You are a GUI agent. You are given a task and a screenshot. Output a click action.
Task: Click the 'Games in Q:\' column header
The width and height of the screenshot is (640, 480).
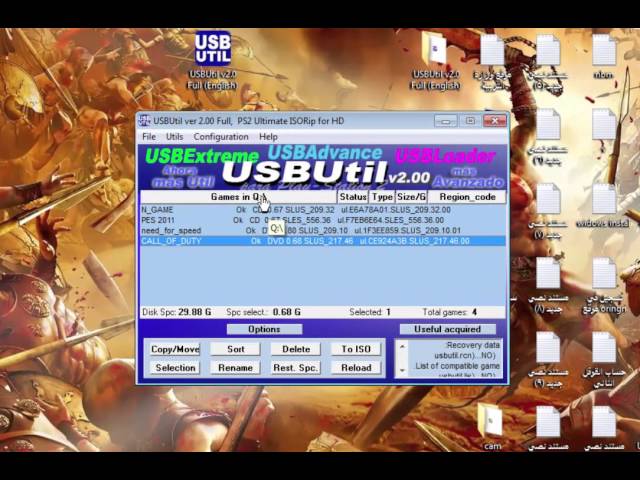(239, 197)
